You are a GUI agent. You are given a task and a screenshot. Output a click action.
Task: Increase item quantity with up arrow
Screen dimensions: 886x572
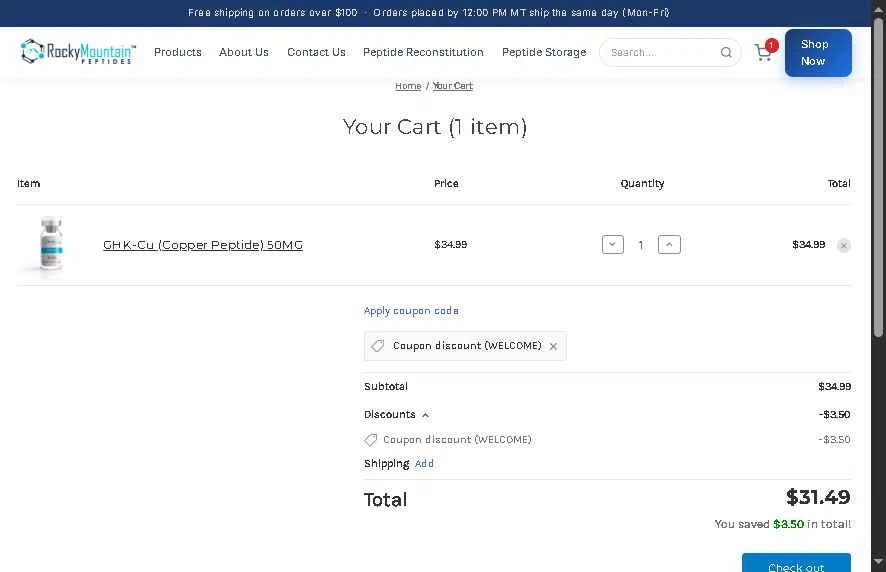pos(669,245)
